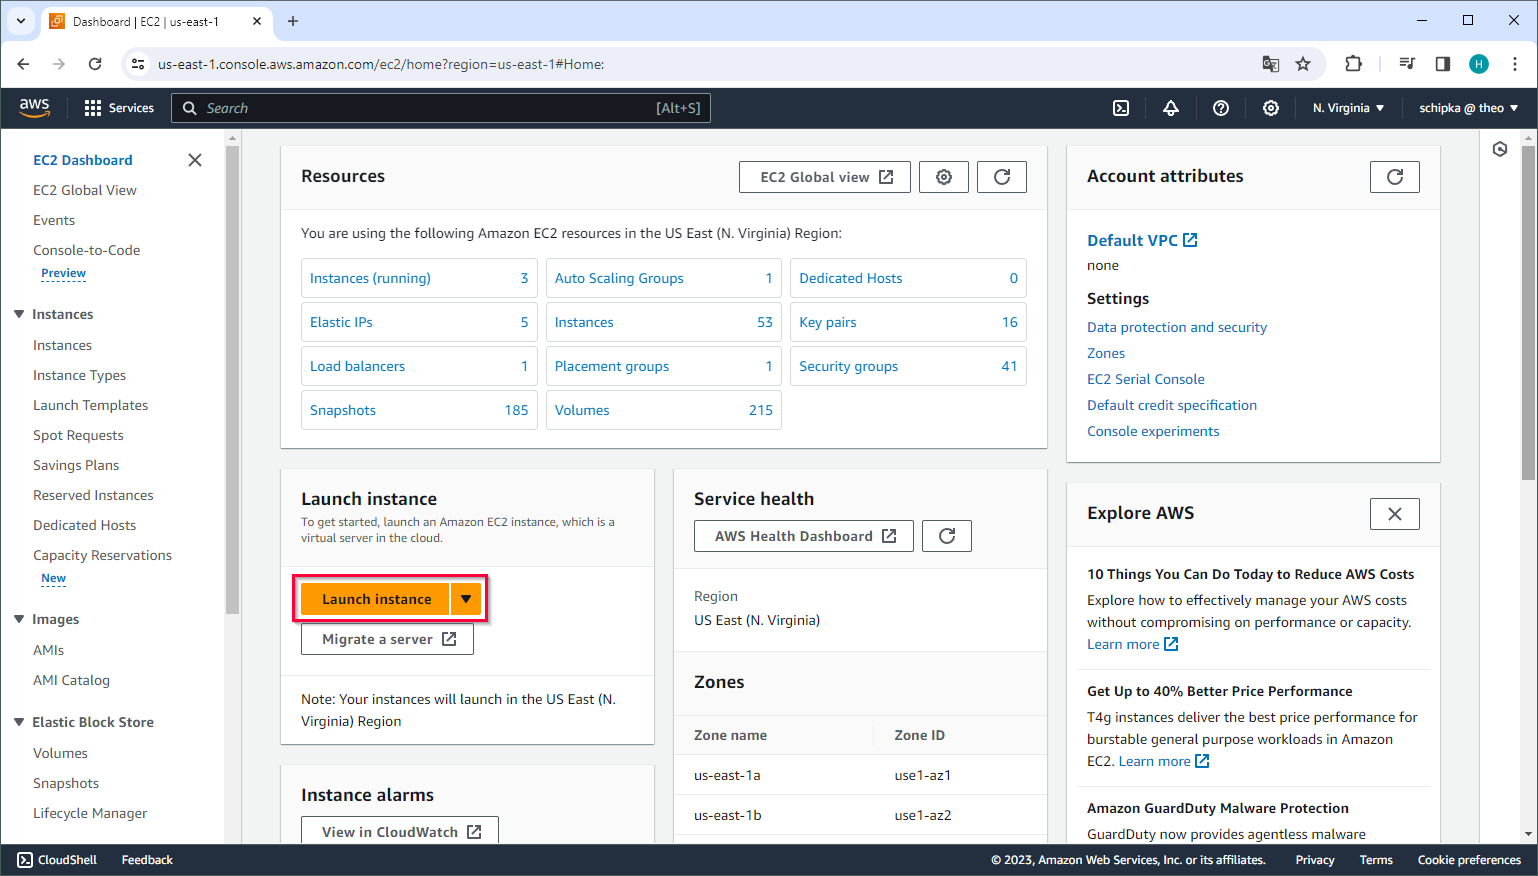Open Spot Requests in sidebar
This screenshot has height=876, width=1538.
tap(78, 435)
